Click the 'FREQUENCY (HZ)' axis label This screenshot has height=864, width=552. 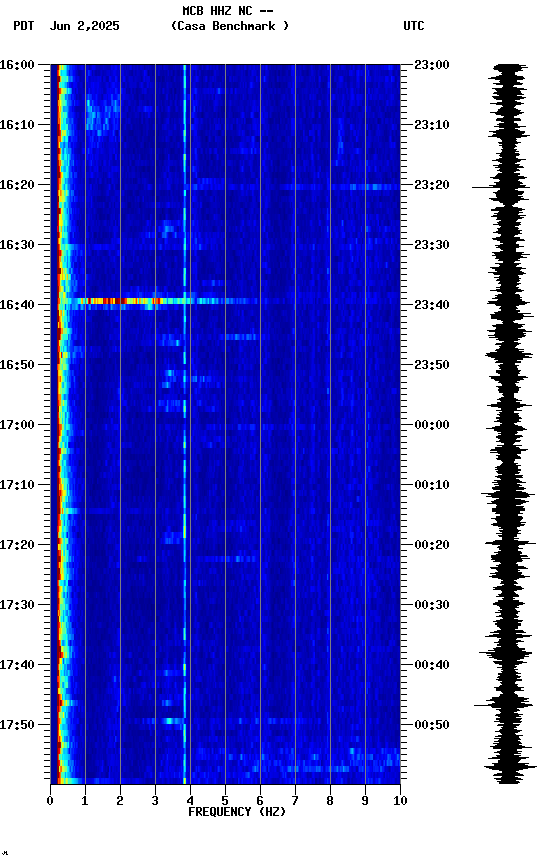tap(237, 813)
